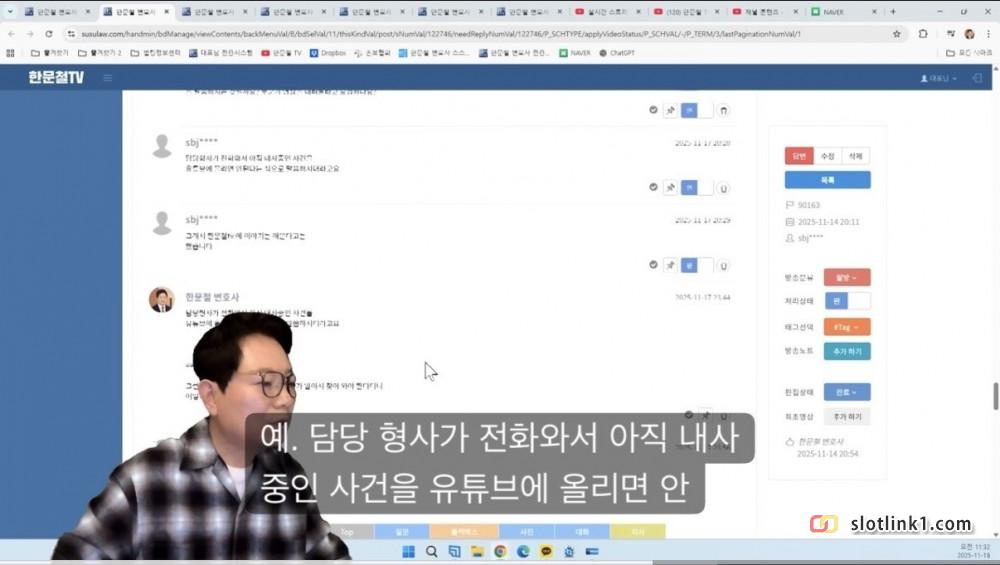The width and height of the screenshot is (1000, 565).
Task: Click the check-circle icon of the topmost comment
Action: click(x=653, y=110)
